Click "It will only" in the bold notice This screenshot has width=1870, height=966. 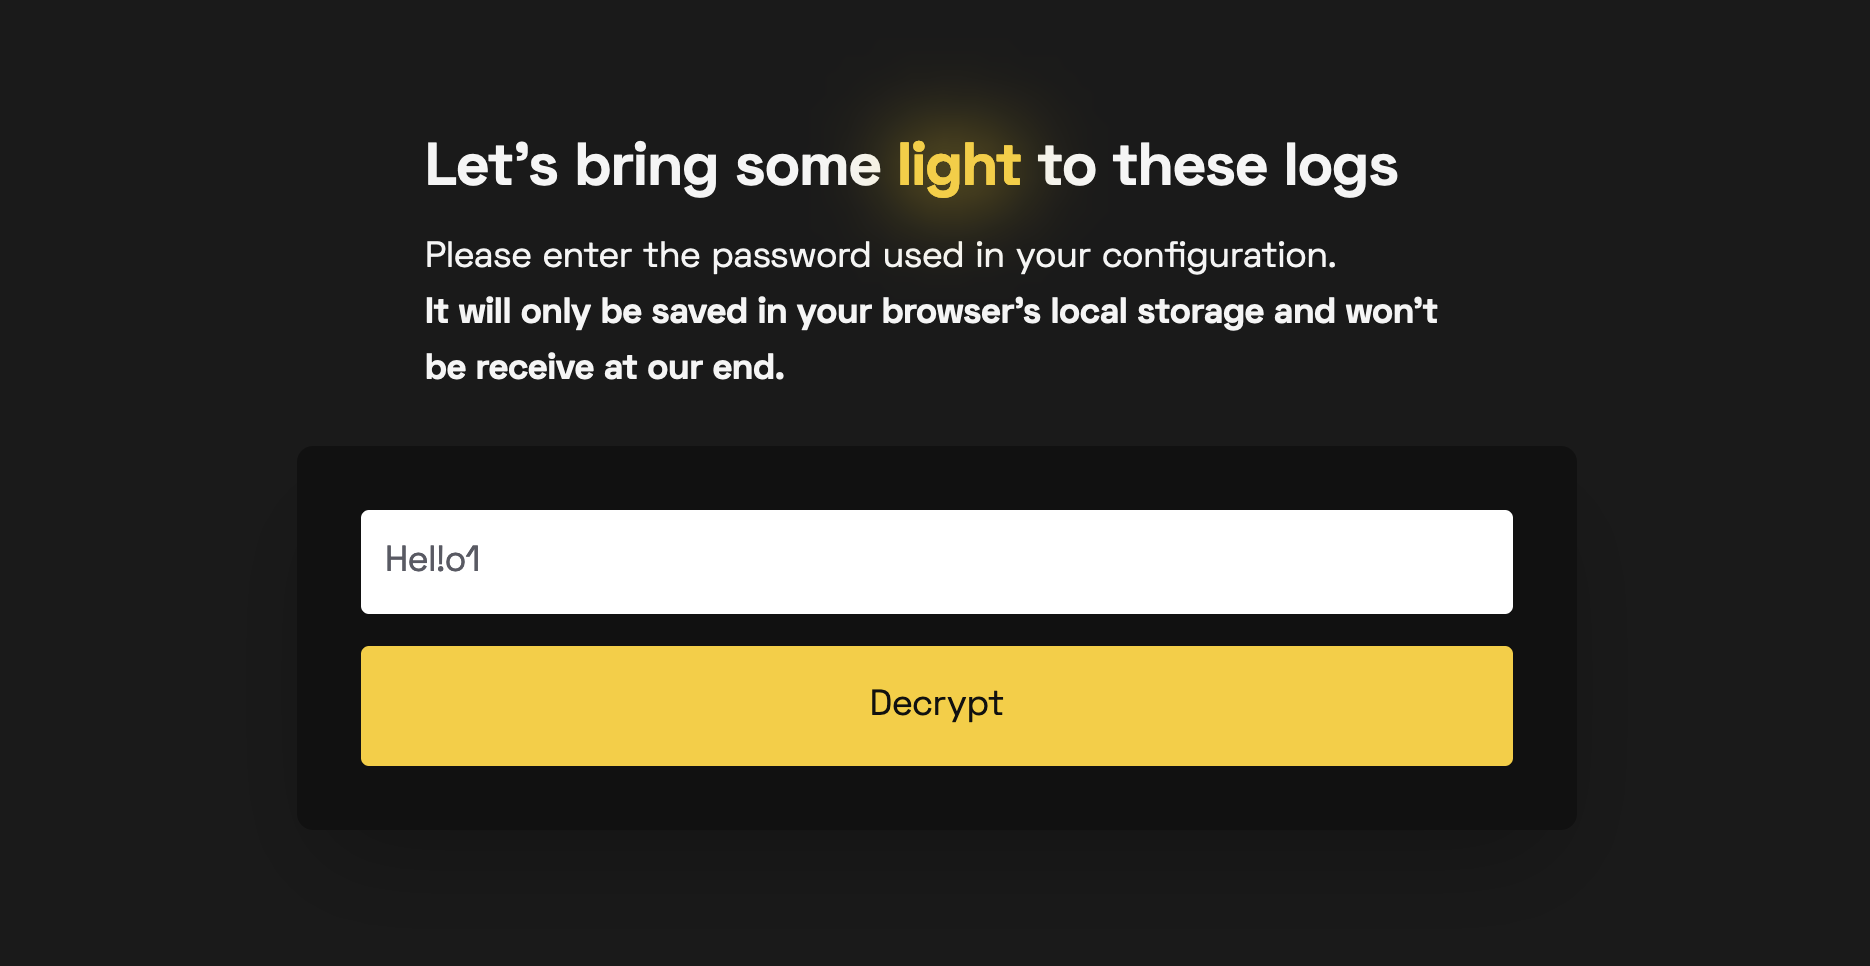(507, 312)
